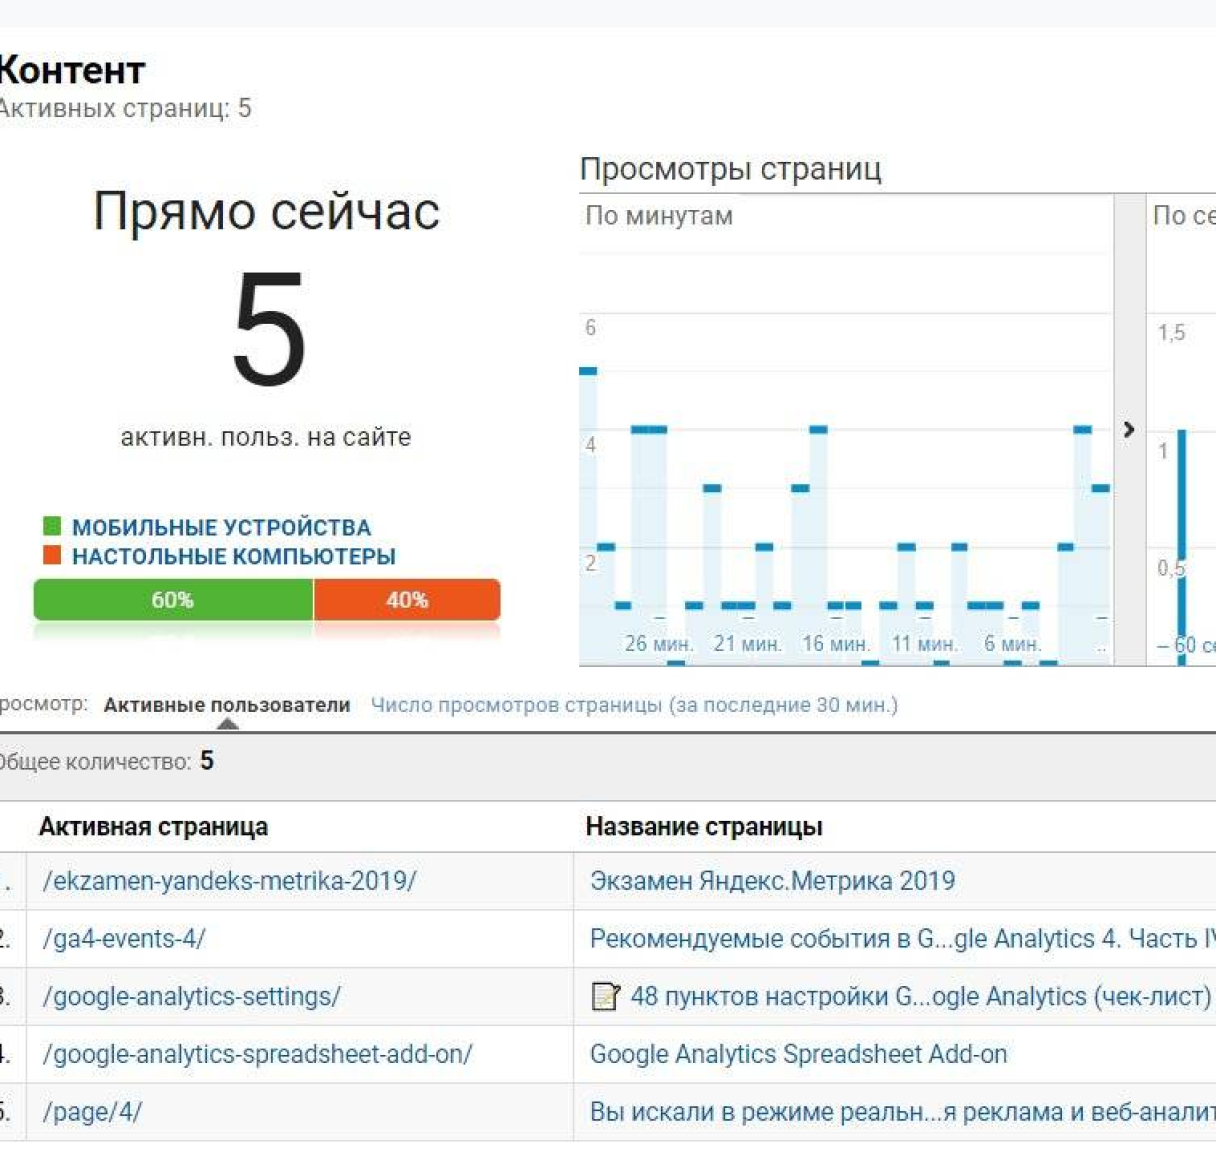
Task: Click the chevron arrow between the pageview charts
Action: pos(1129,429)
